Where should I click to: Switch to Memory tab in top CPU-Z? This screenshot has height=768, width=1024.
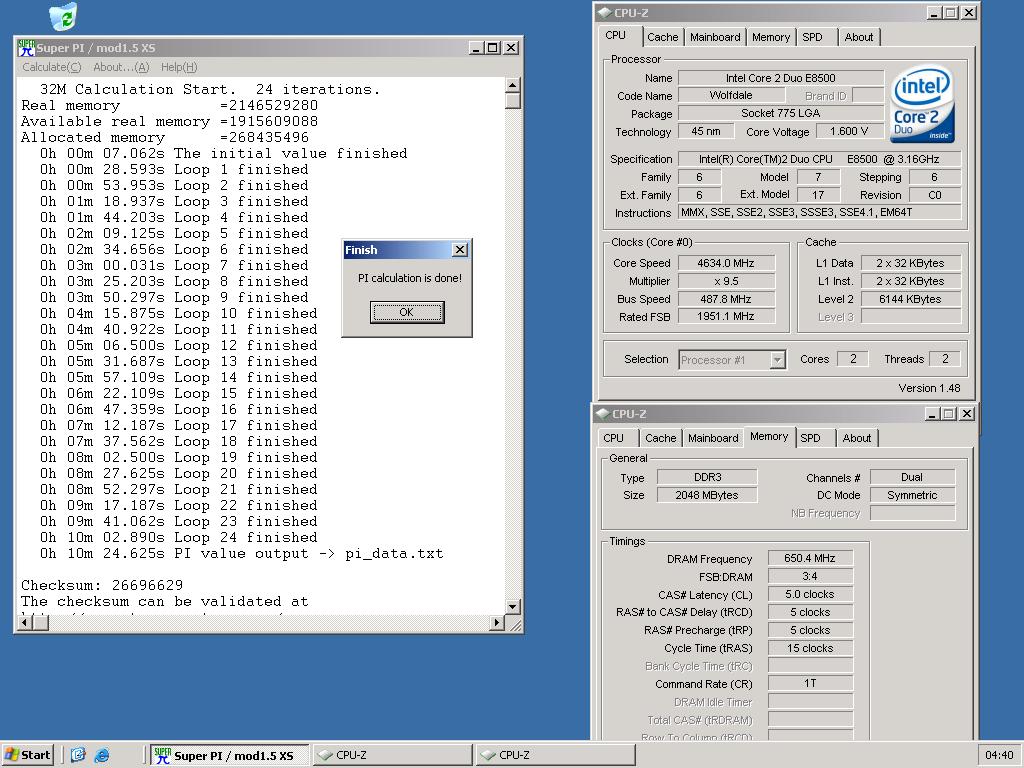pyautogui.click(x=771, y=37)
